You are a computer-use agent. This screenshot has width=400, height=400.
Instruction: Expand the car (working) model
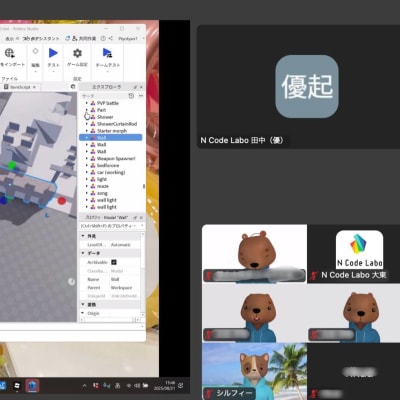[87, 172]
